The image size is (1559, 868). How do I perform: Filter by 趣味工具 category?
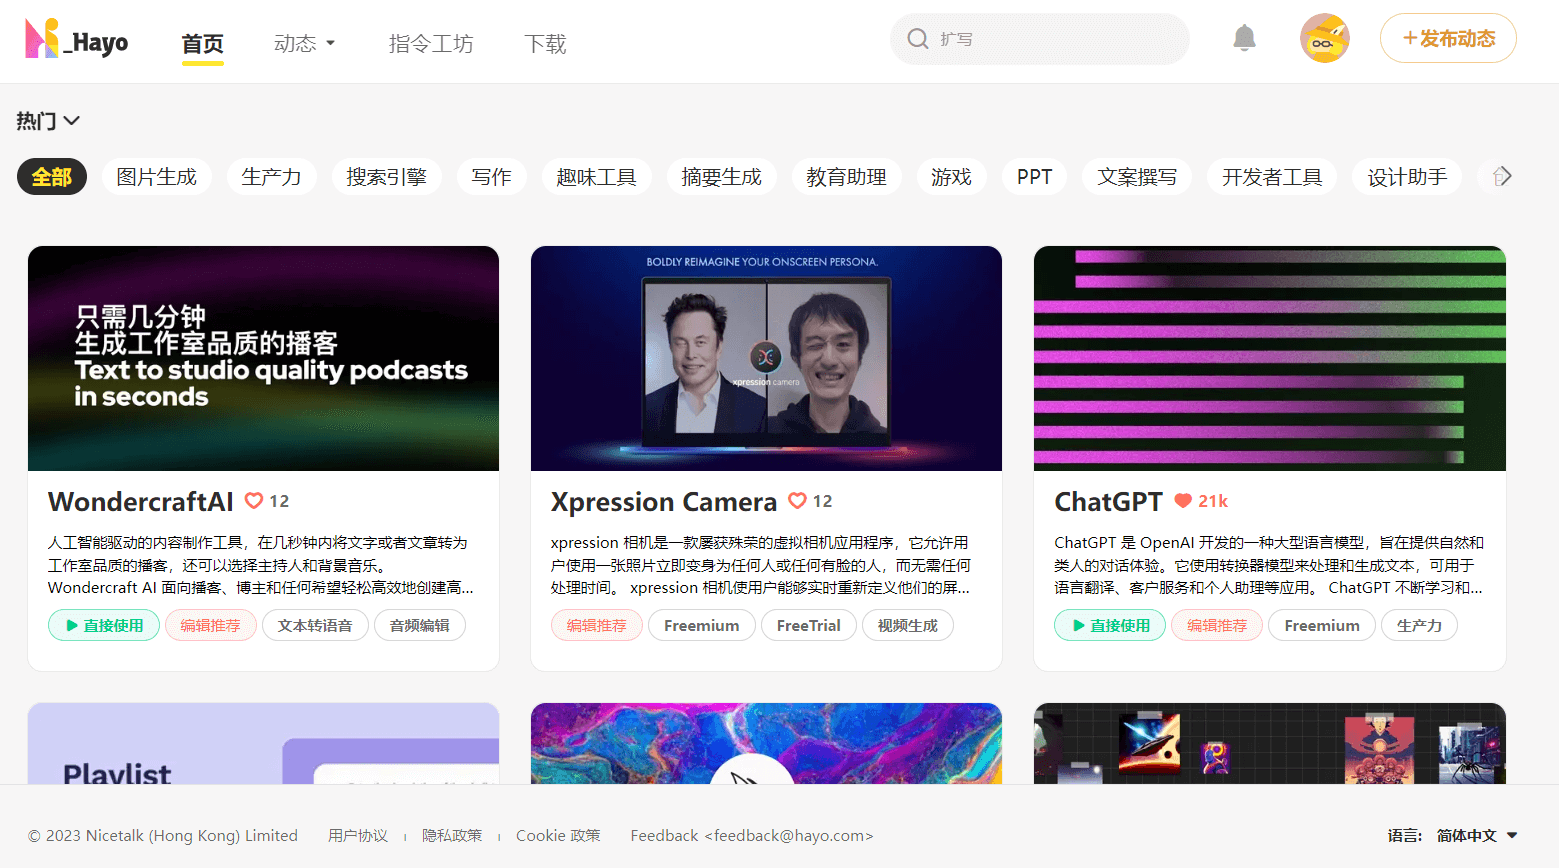(x=597, y=177)
